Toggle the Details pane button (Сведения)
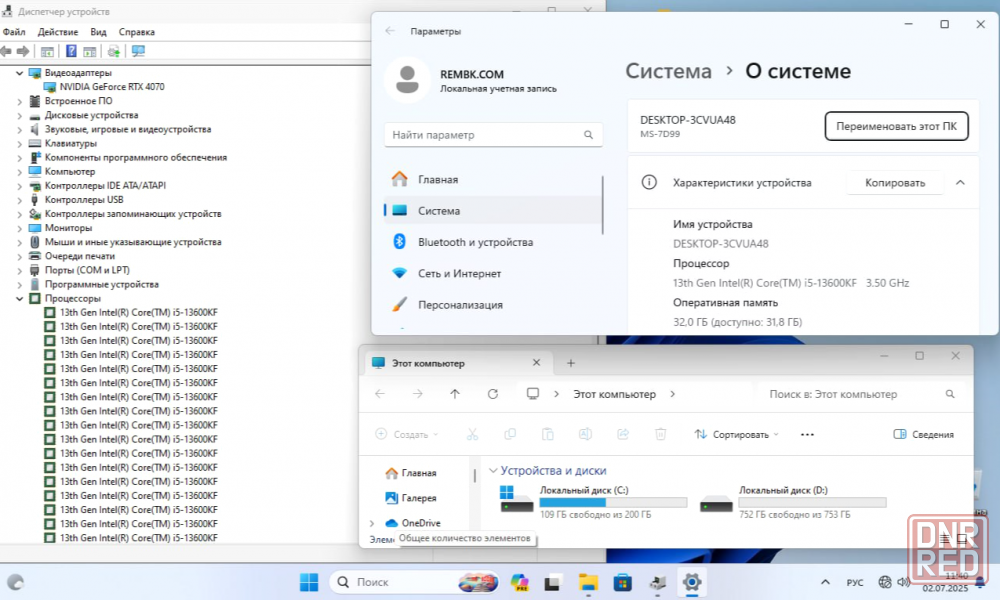 [x=923, y=435]
